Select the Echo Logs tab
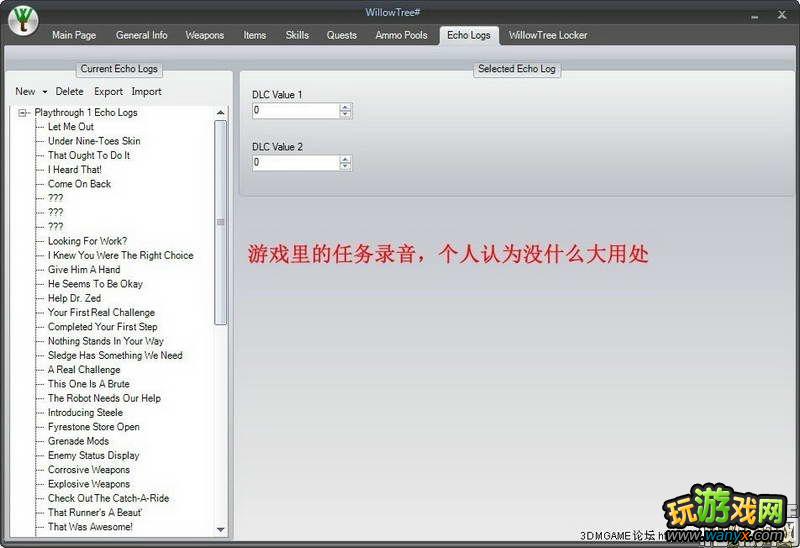The image size is (800, 548). [468, 35]
